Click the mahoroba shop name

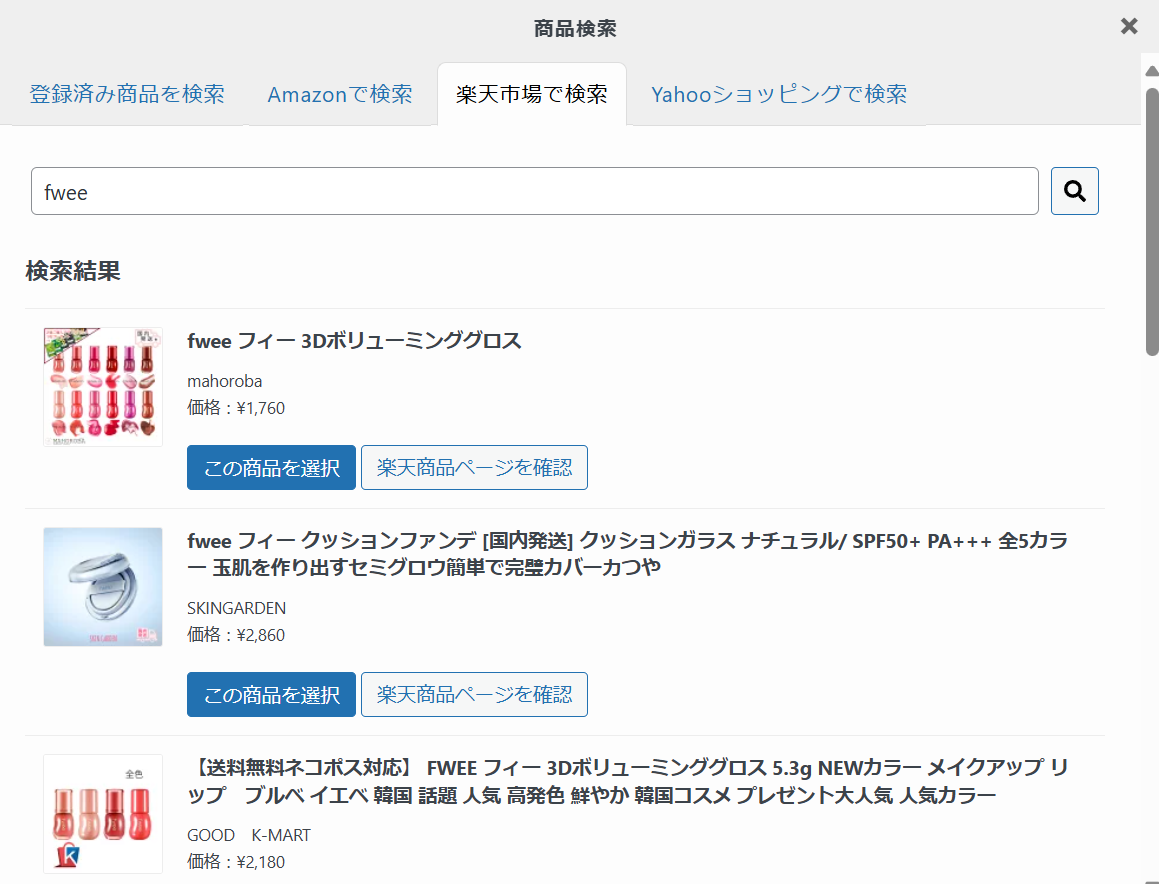click(225, 381)
